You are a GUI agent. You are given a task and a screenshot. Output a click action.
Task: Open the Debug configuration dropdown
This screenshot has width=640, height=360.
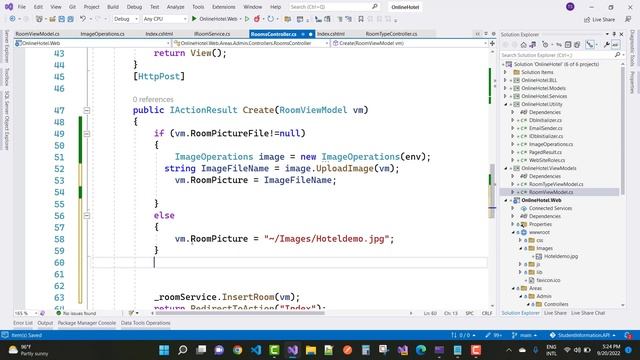point(125,19)
